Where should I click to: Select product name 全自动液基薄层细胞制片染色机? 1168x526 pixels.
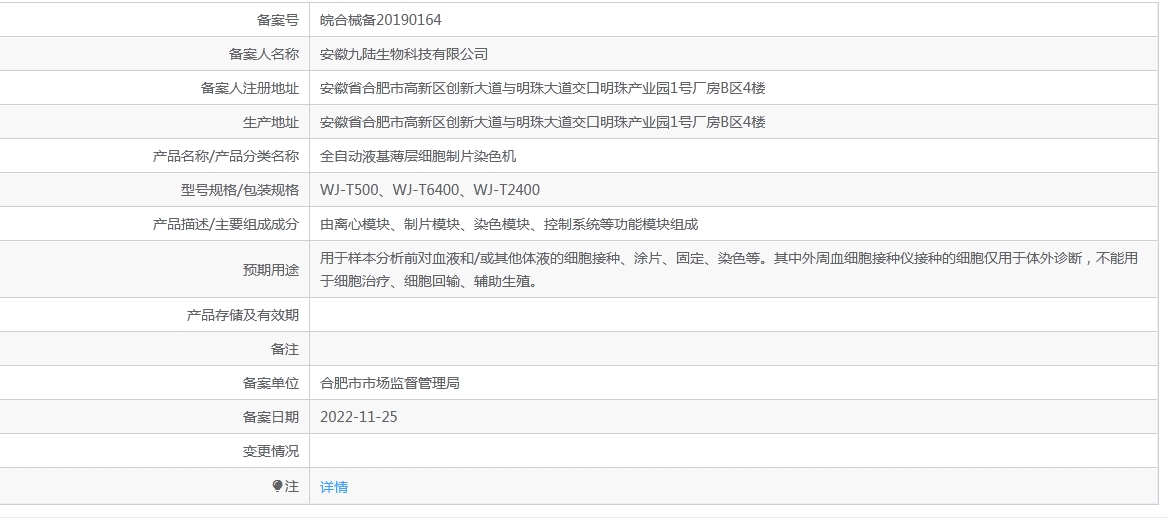click(x=418, y=156)
